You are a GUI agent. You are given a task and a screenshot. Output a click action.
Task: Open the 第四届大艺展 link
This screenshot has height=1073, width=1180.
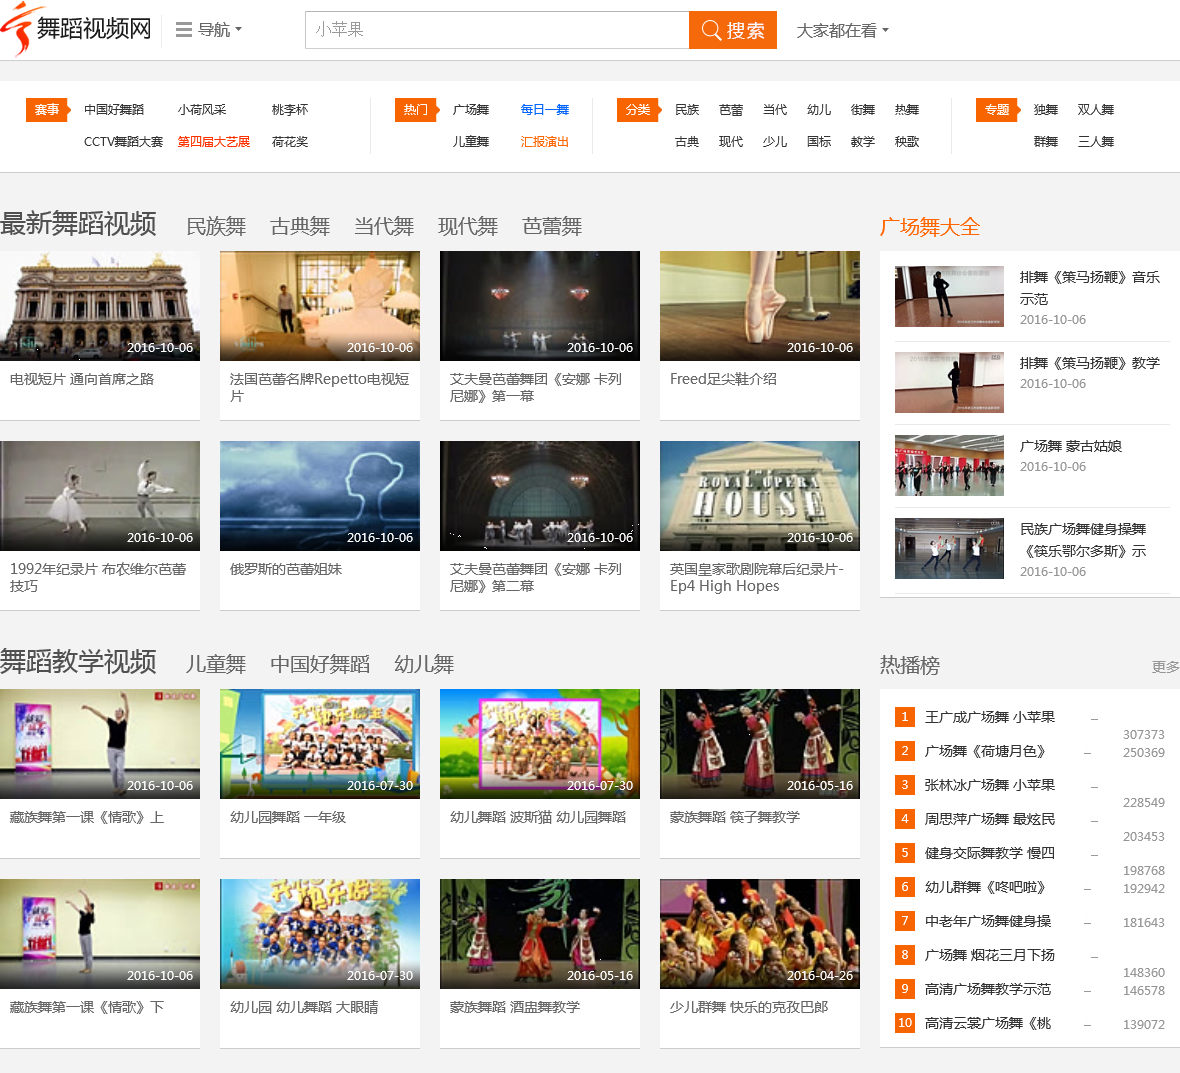[214, 142]
